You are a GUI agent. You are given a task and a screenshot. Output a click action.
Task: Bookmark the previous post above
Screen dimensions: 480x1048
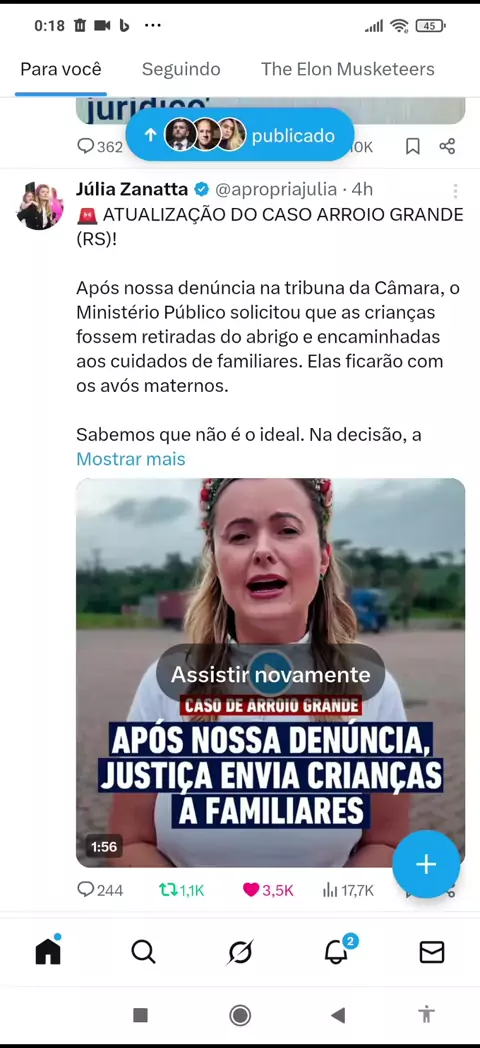(x=413, y=146)
